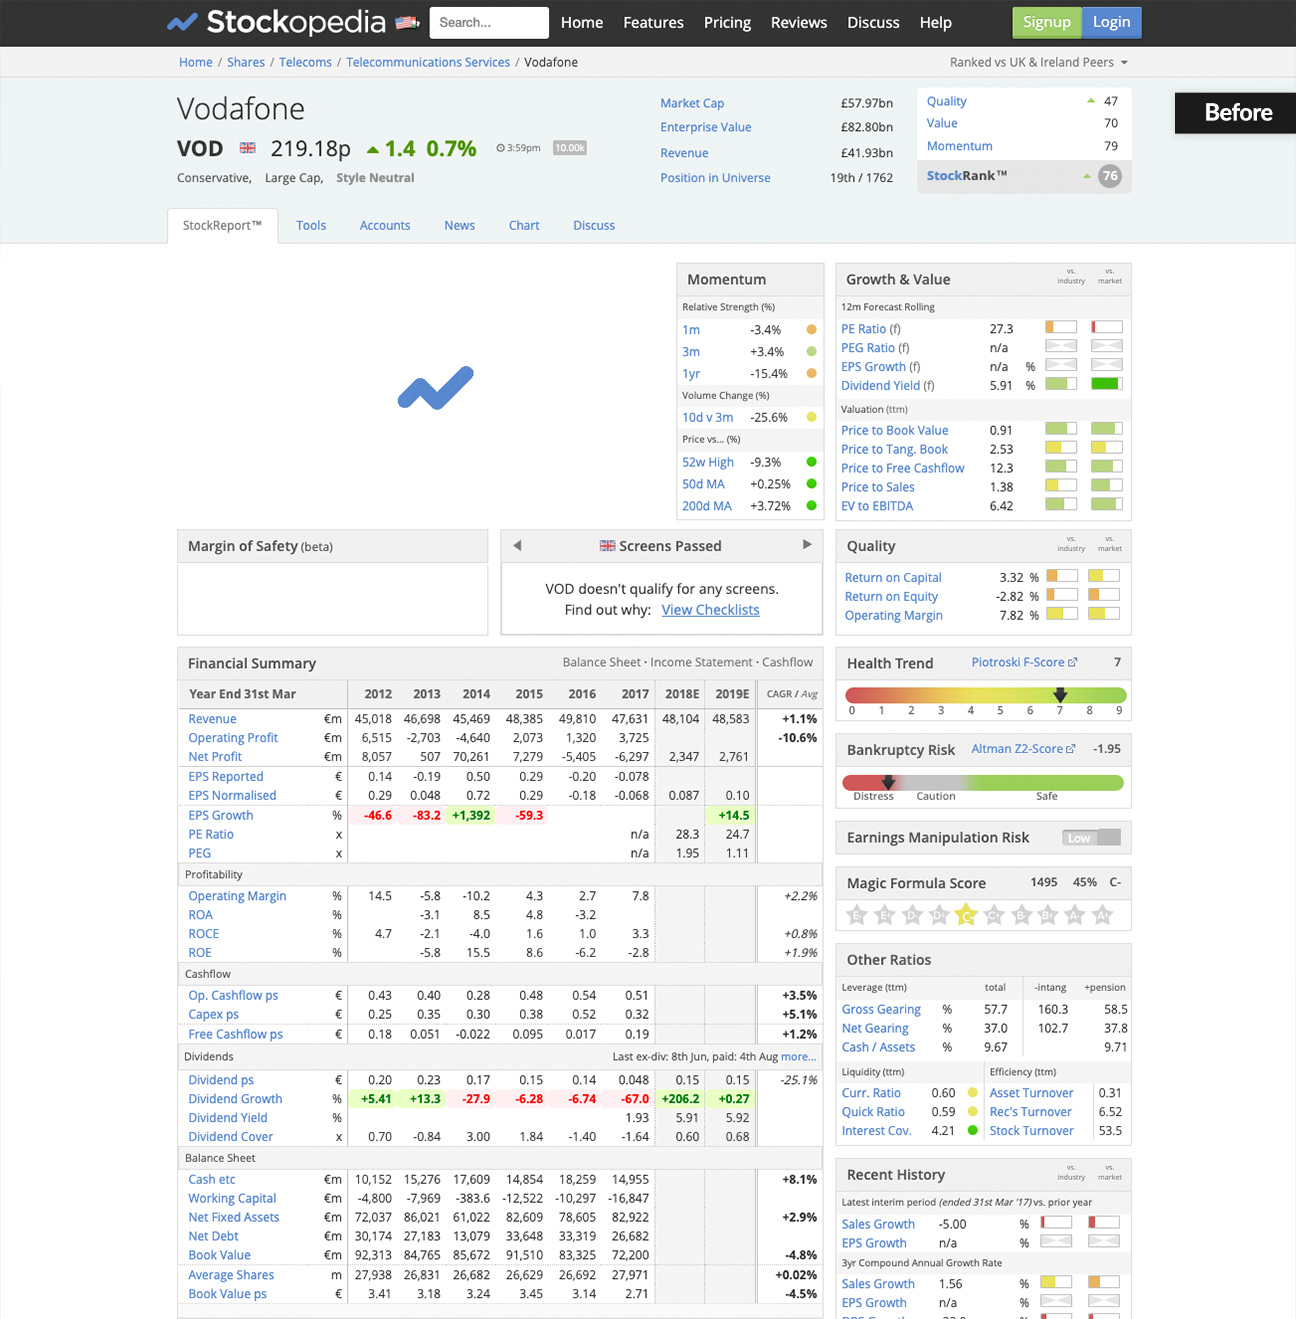The height and width of the screenshot is (1319, 1296).
Task: Click the yellow dot beside Curr. Ratio
Action: point(972,1093)
